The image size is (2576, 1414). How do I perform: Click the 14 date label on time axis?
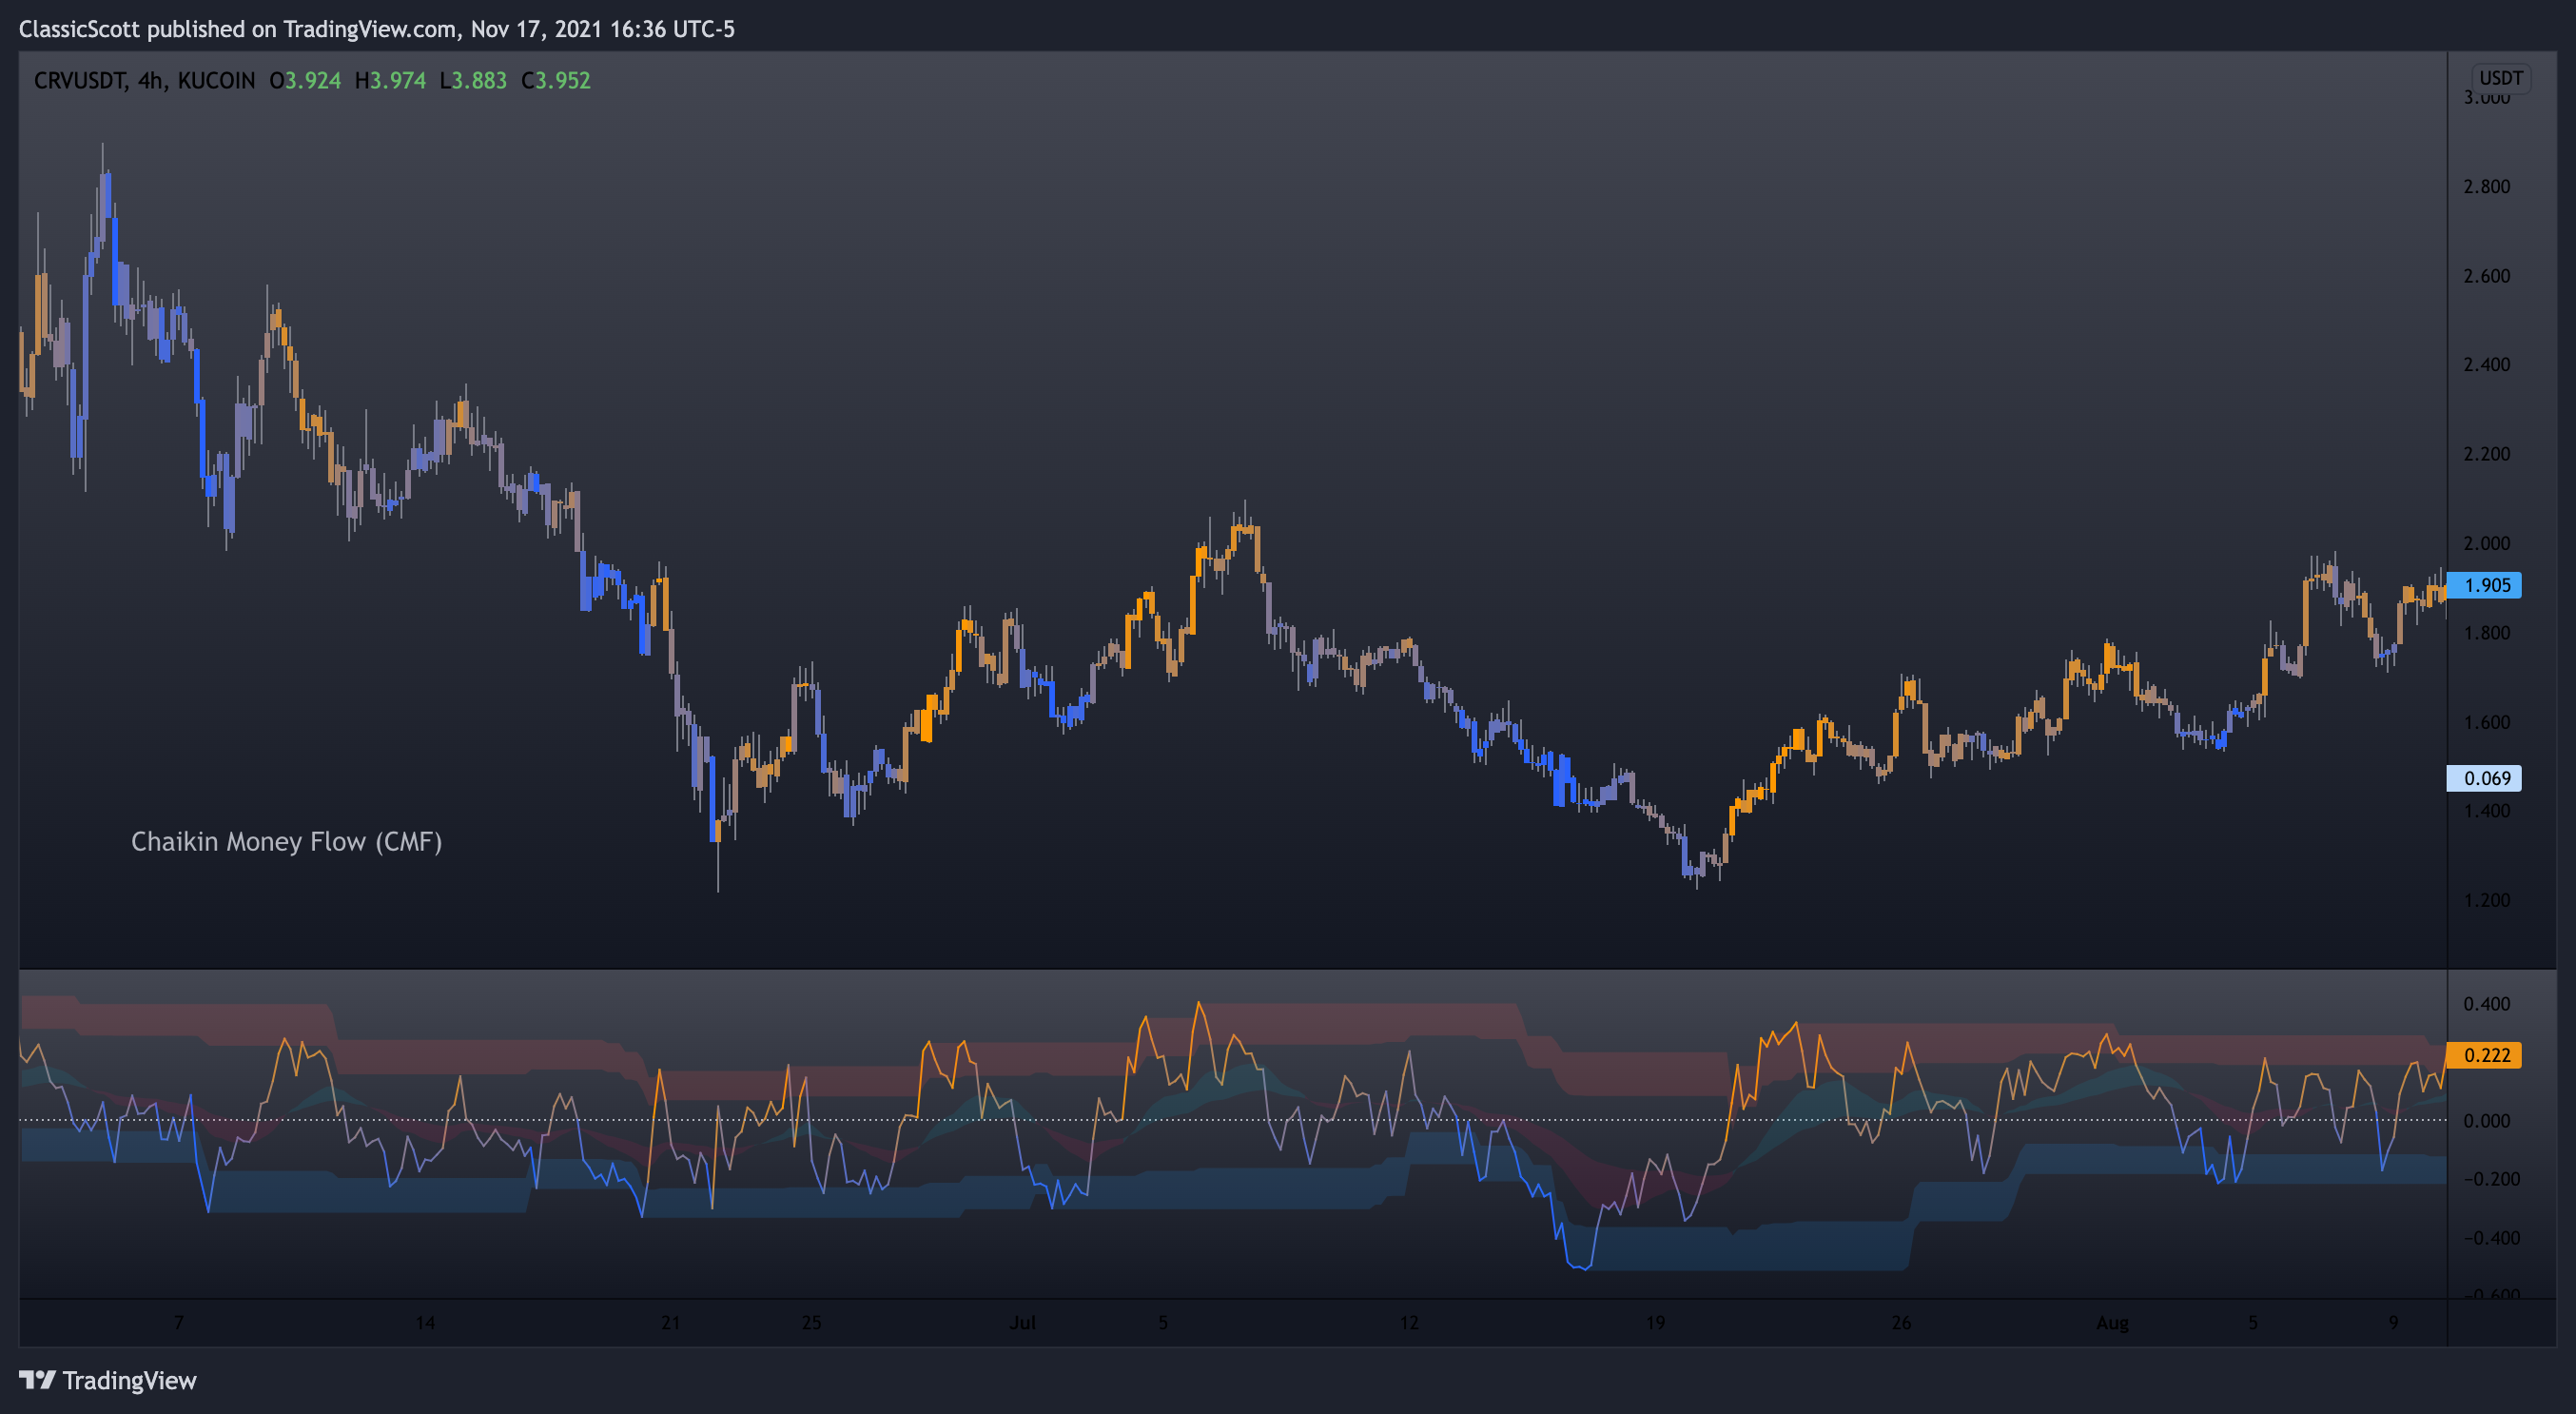pos(425,1323)
